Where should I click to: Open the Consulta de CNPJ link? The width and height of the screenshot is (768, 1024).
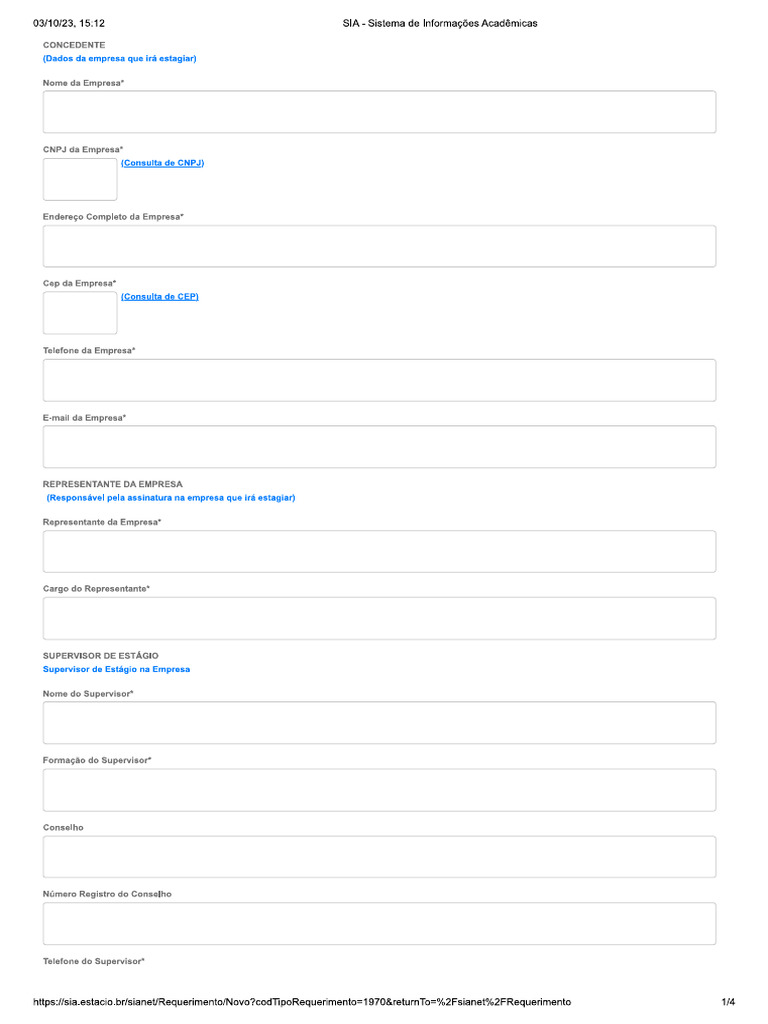click(163, 163)
